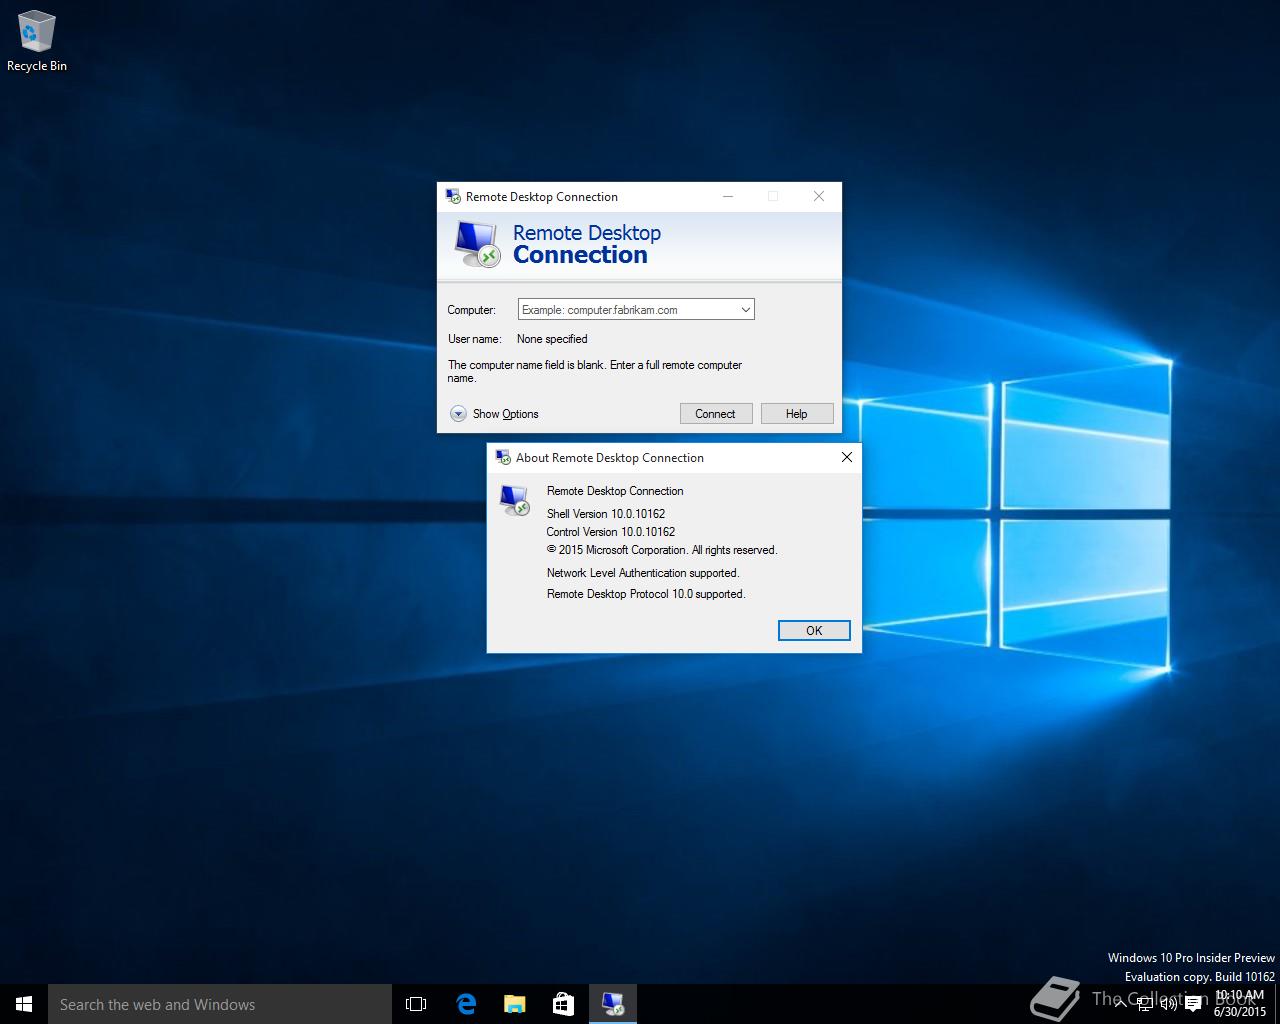Screen dimensions: 1280x1024
Task: Click the Connect button
Action: [x=716, y=414]
